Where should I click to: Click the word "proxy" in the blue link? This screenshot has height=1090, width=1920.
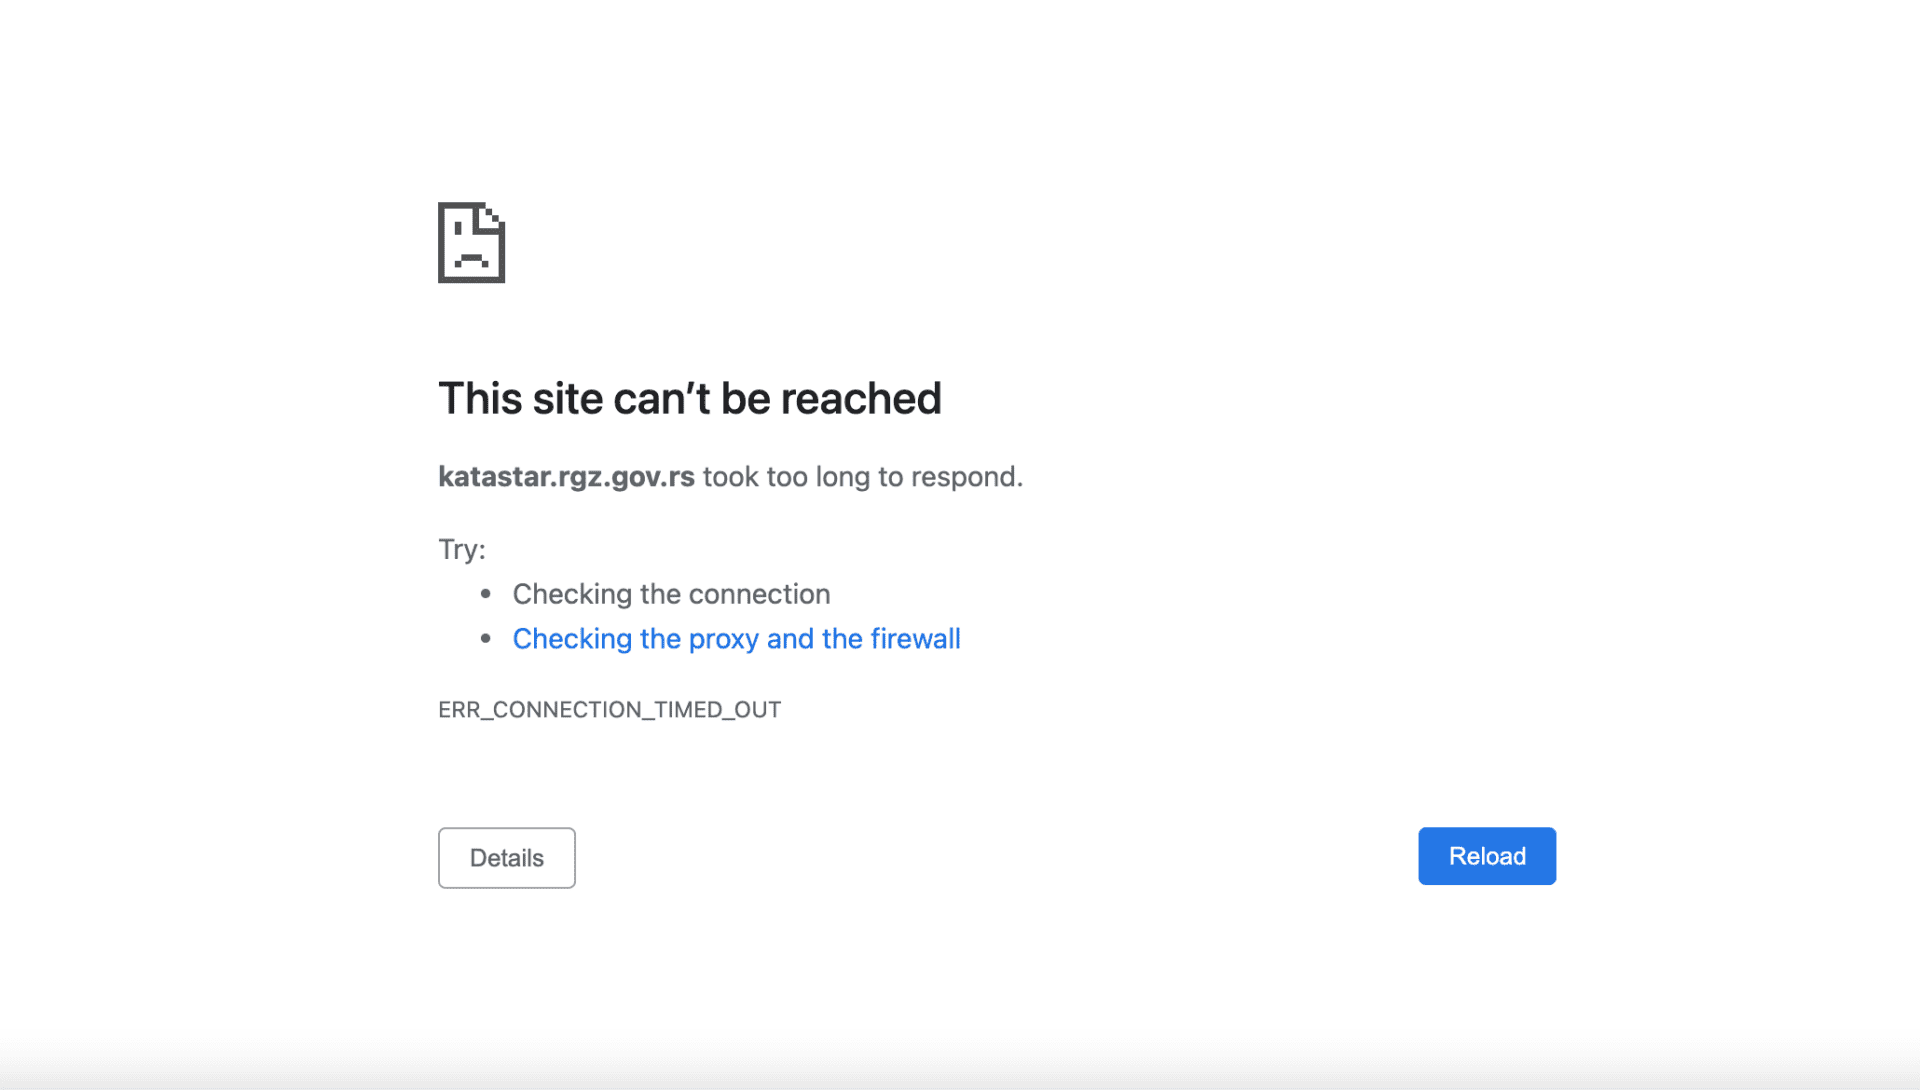[723, 639]
